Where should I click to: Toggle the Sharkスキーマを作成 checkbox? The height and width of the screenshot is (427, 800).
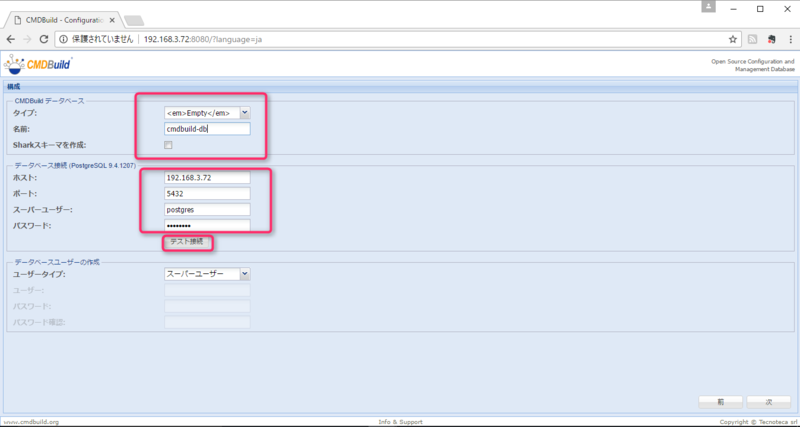pyautogui.click(x=168, y=145)
